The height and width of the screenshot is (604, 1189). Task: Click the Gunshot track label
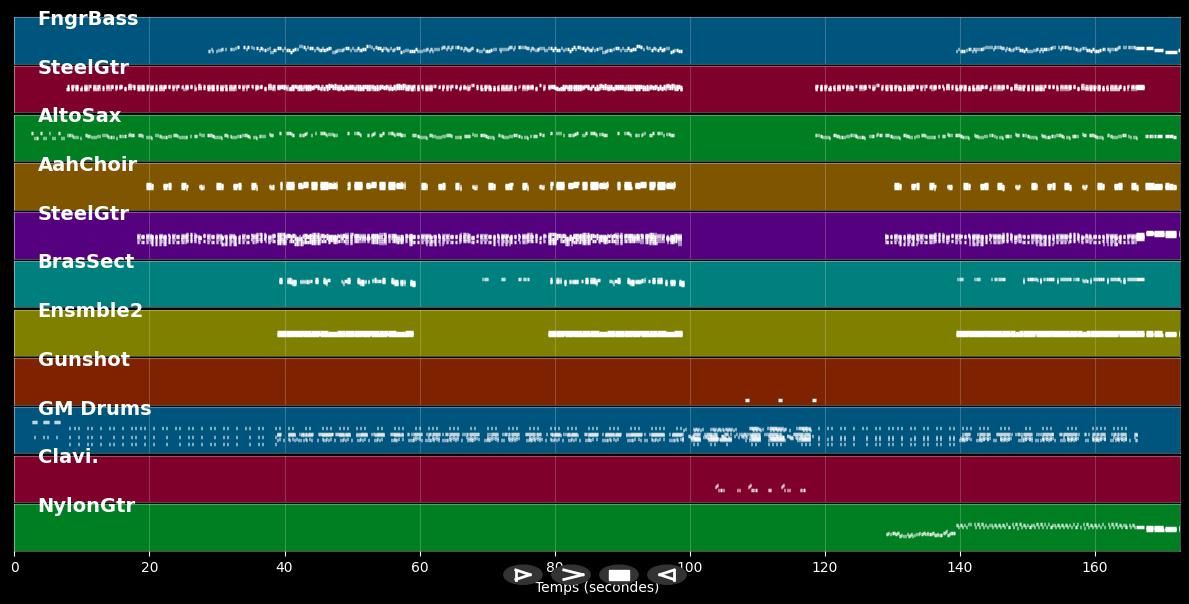point(84,360)
